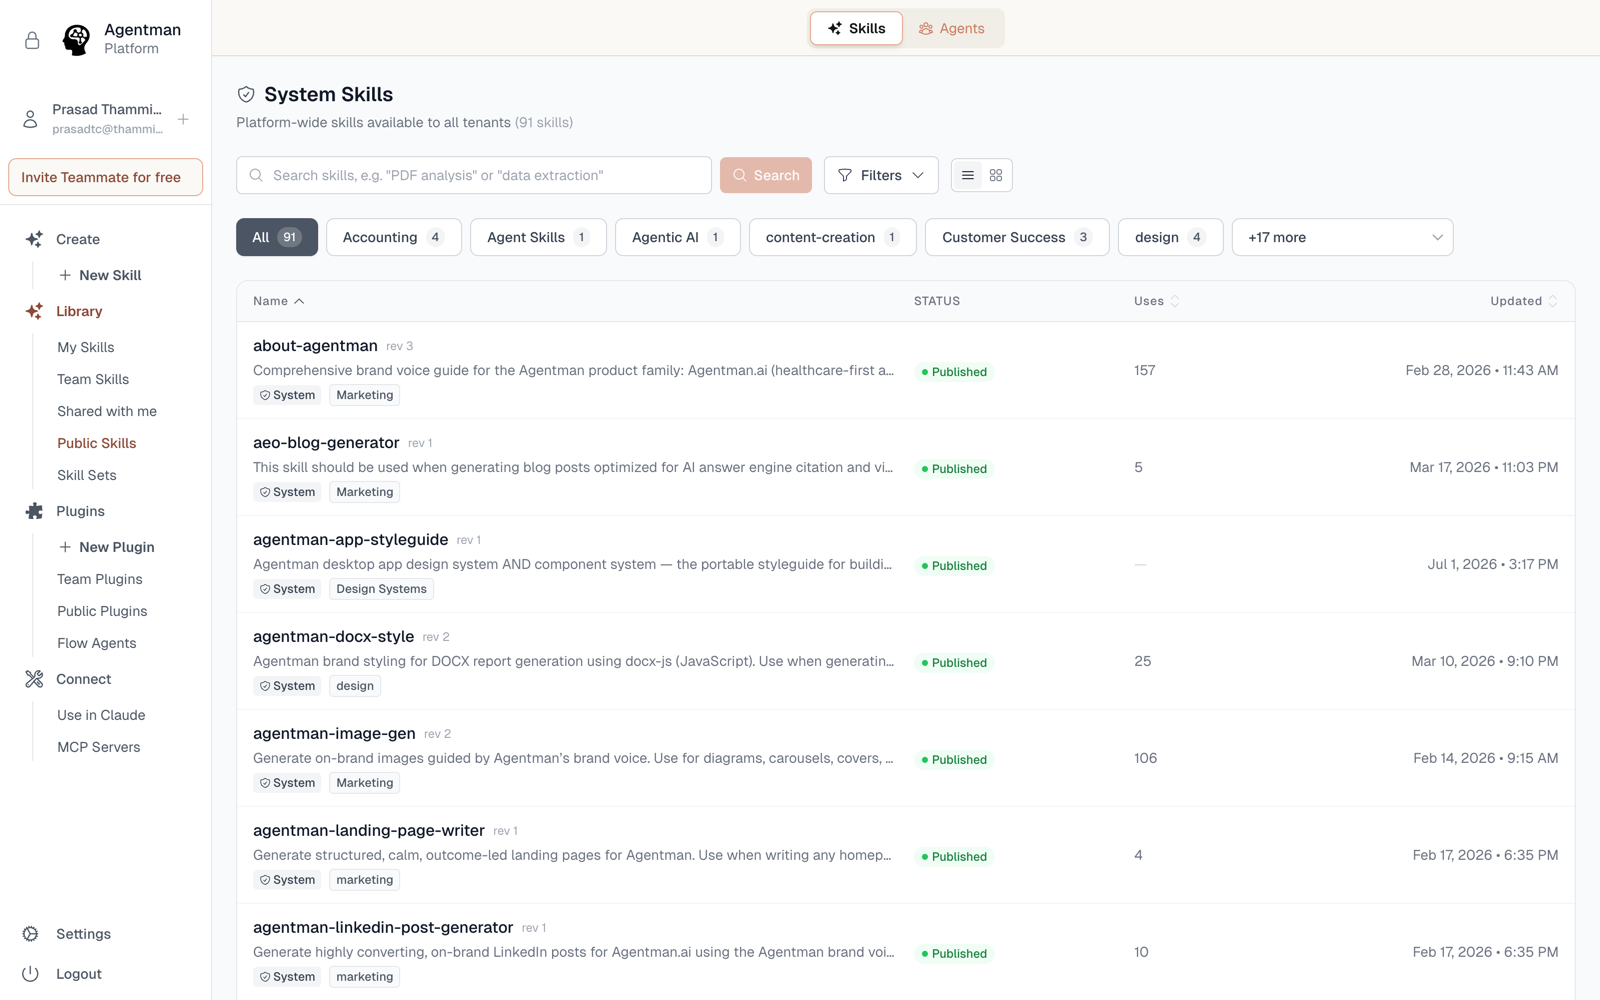This screenshot has width=1600, height=1000.
Task: Filter by content-creation category
Action: 833,237
